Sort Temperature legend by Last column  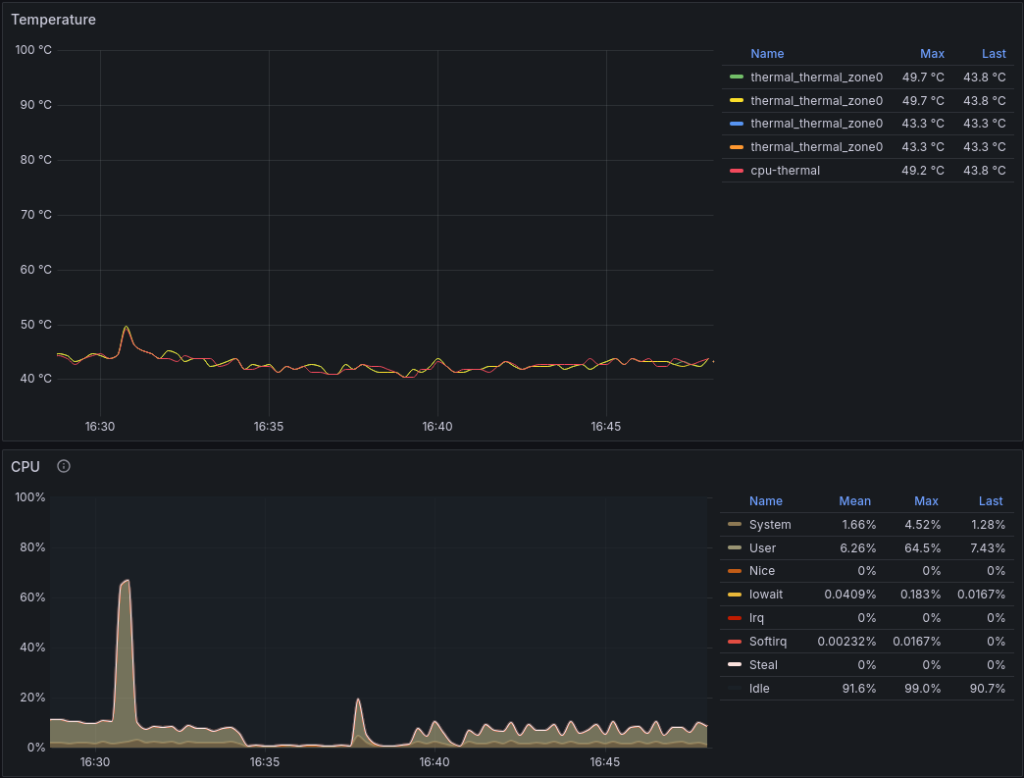pyautogui.click(x=992, y=54)
